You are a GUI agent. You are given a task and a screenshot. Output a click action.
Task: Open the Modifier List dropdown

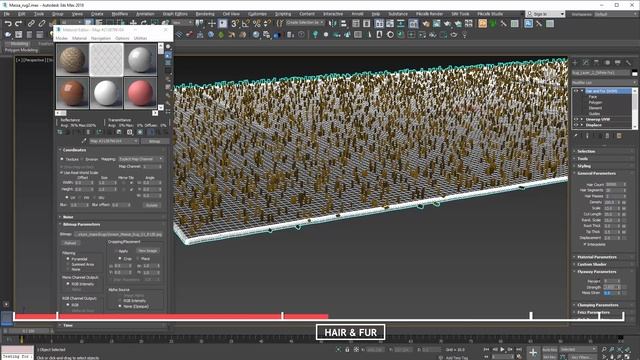click(x=604, y=82)
